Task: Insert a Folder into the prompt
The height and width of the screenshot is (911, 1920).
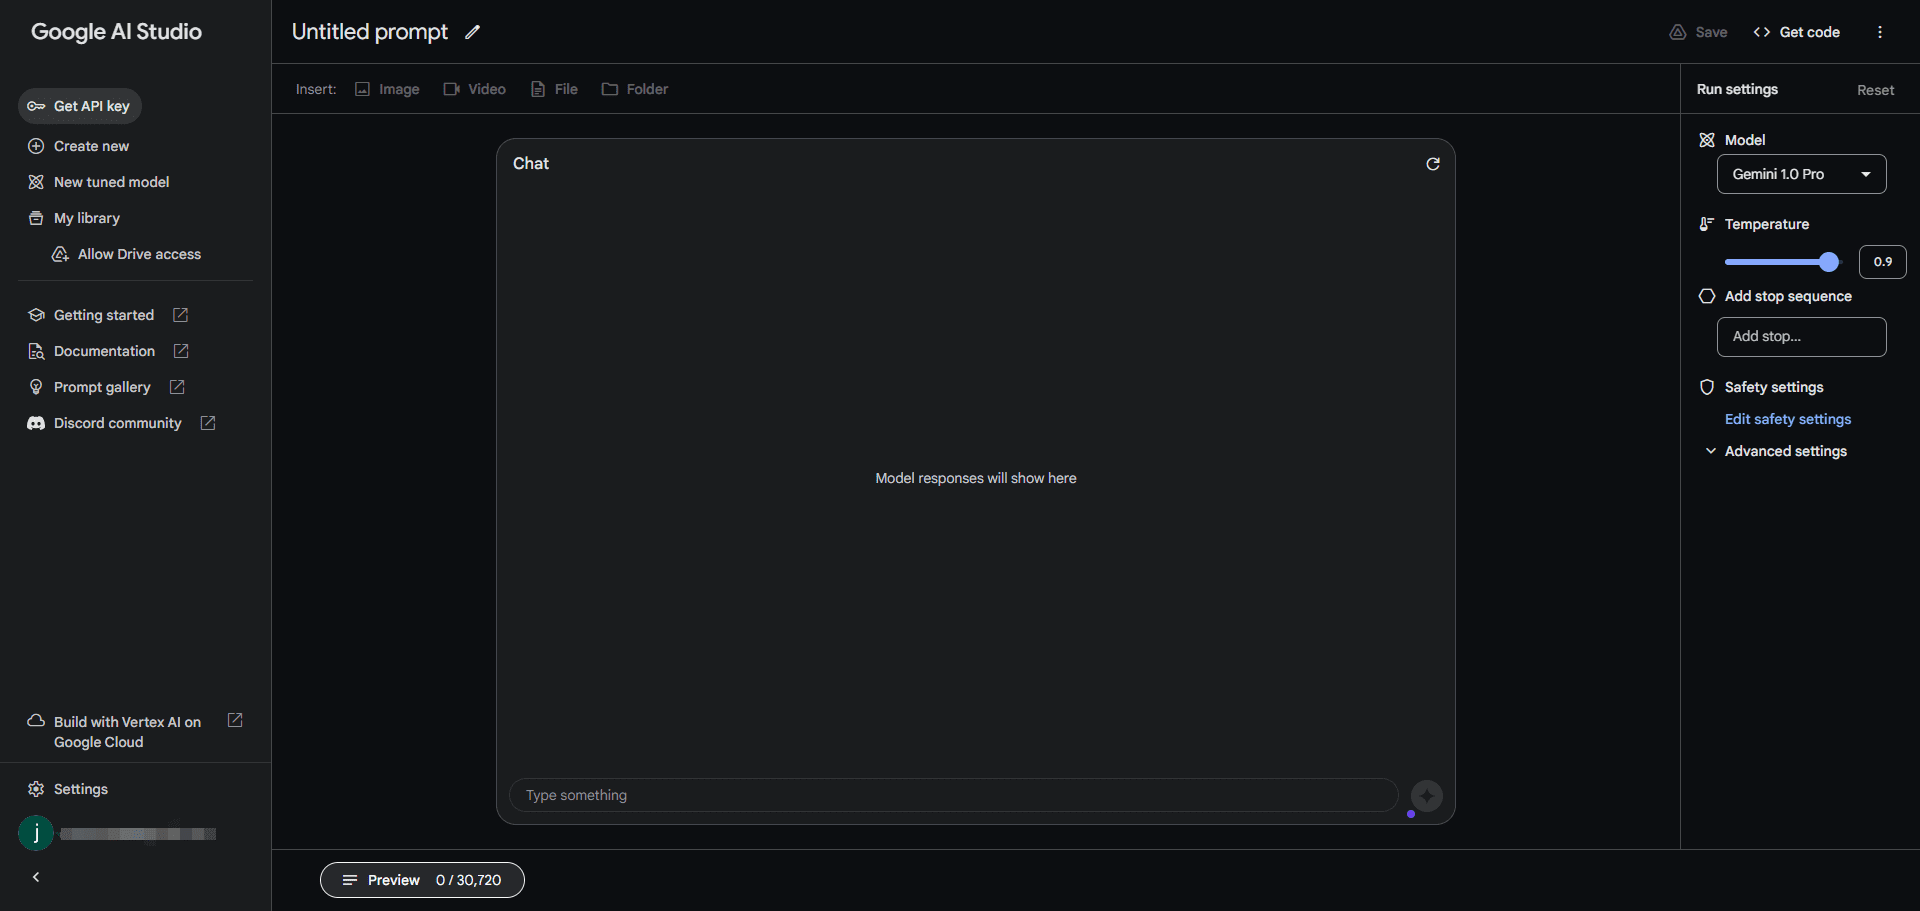Action: tap(635, 89)
